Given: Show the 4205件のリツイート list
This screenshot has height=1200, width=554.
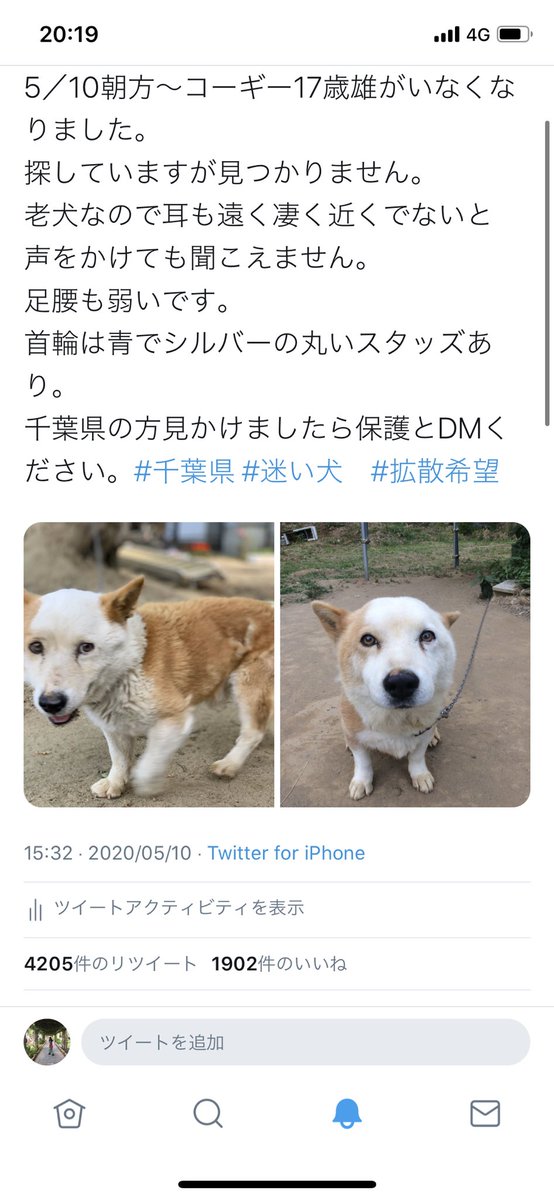Looking at the screenshot, I should pos(111,964).
